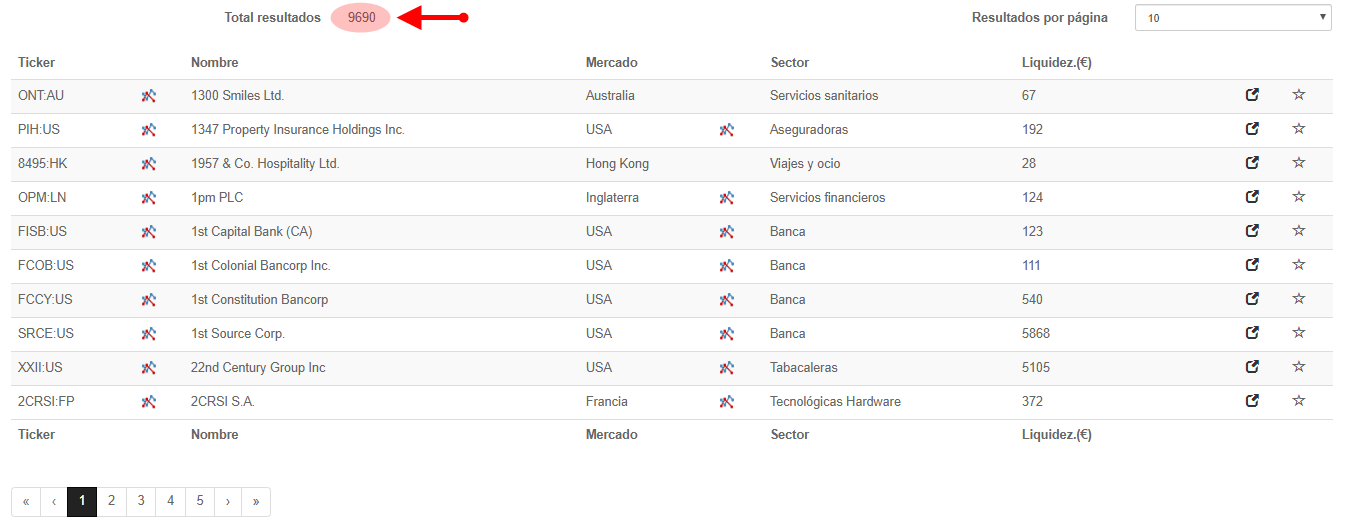The height and width of the screenshot is (522, 1346).
Task: Click the tools icon beside ONT:AU ticker
Action: 149,96
